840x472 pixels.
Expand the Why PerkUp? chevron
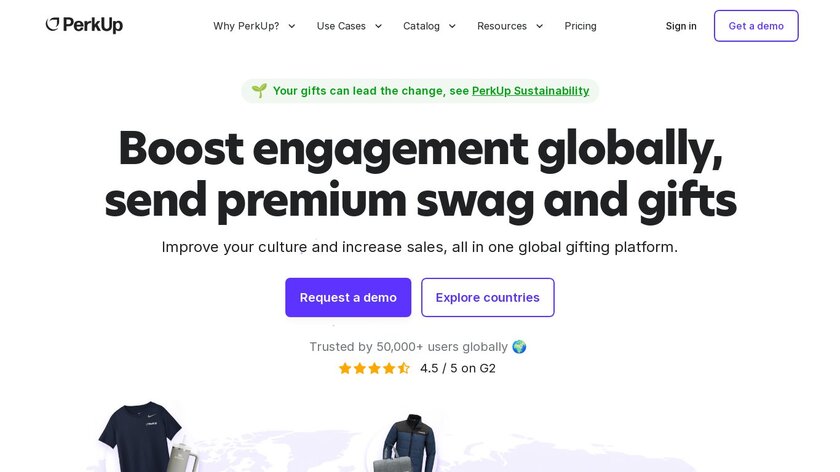pyautogui.click(x=292, y=26)
